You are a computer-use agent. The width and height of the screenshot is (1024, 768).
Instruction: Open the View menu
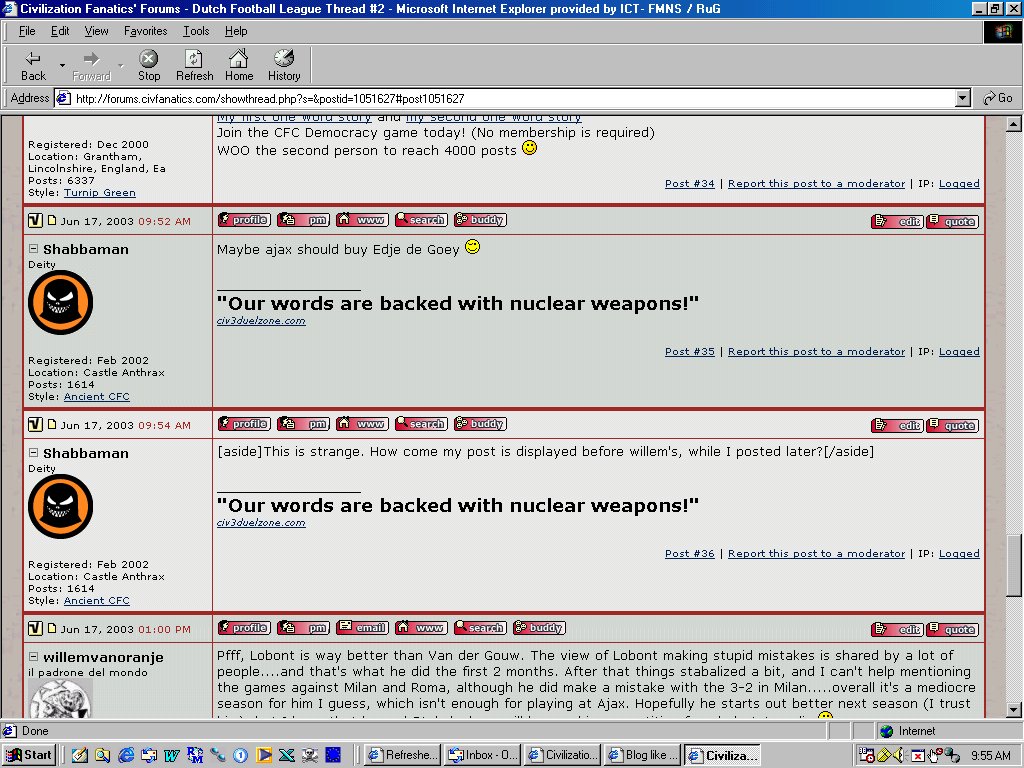coord(97,31)
